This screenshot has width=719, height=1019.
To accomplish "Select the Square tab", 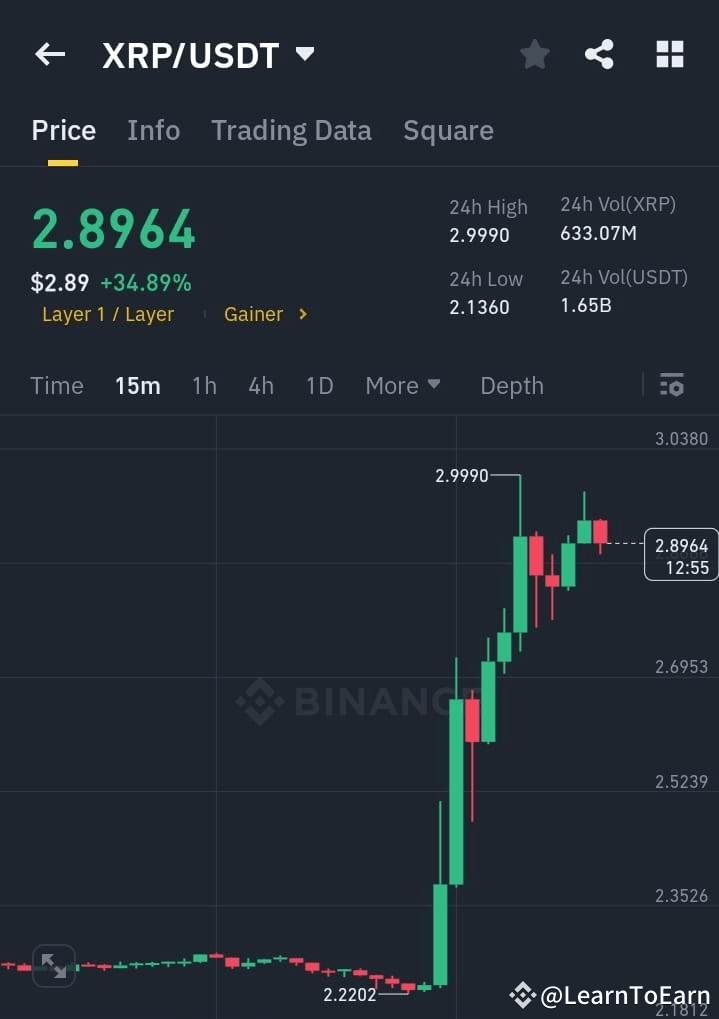I will (x=448, y=130).
